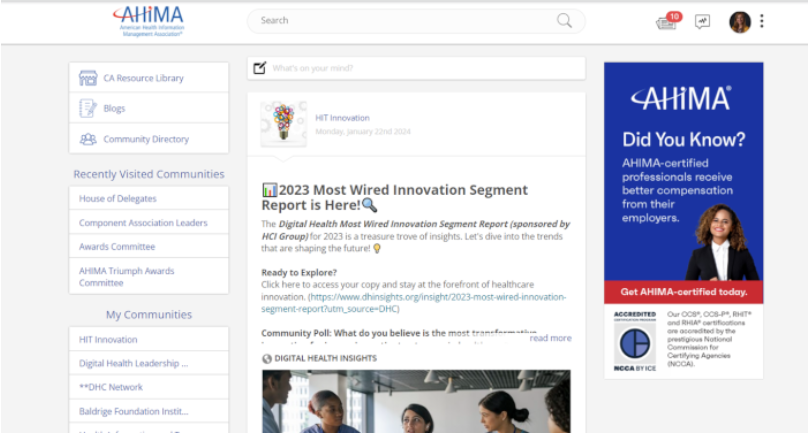The width and height of the screenshot is (808, 433).
Task: Click the CA Resource Library icon
Action: click(x=88, y=78)
